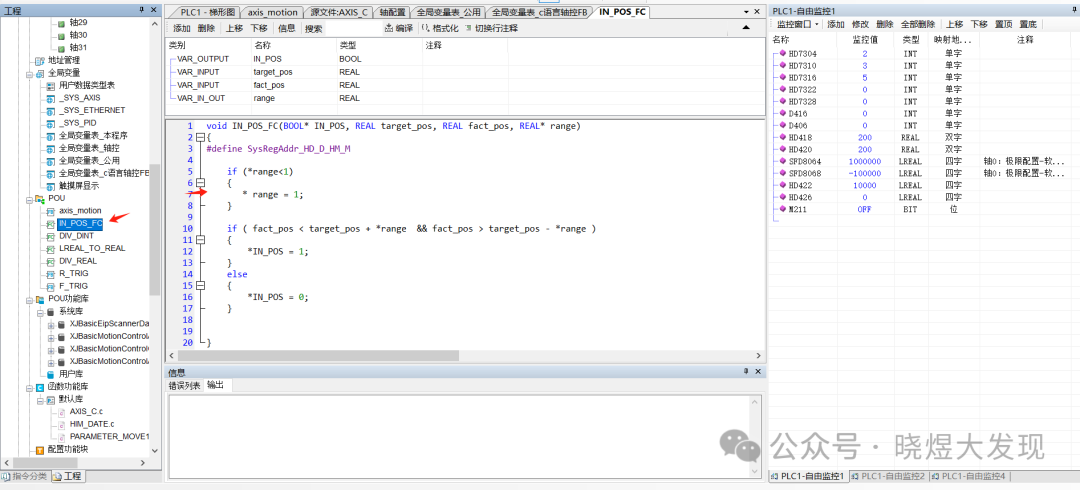
Task: Pin the 信息 info panel
Action: (745, 371)
